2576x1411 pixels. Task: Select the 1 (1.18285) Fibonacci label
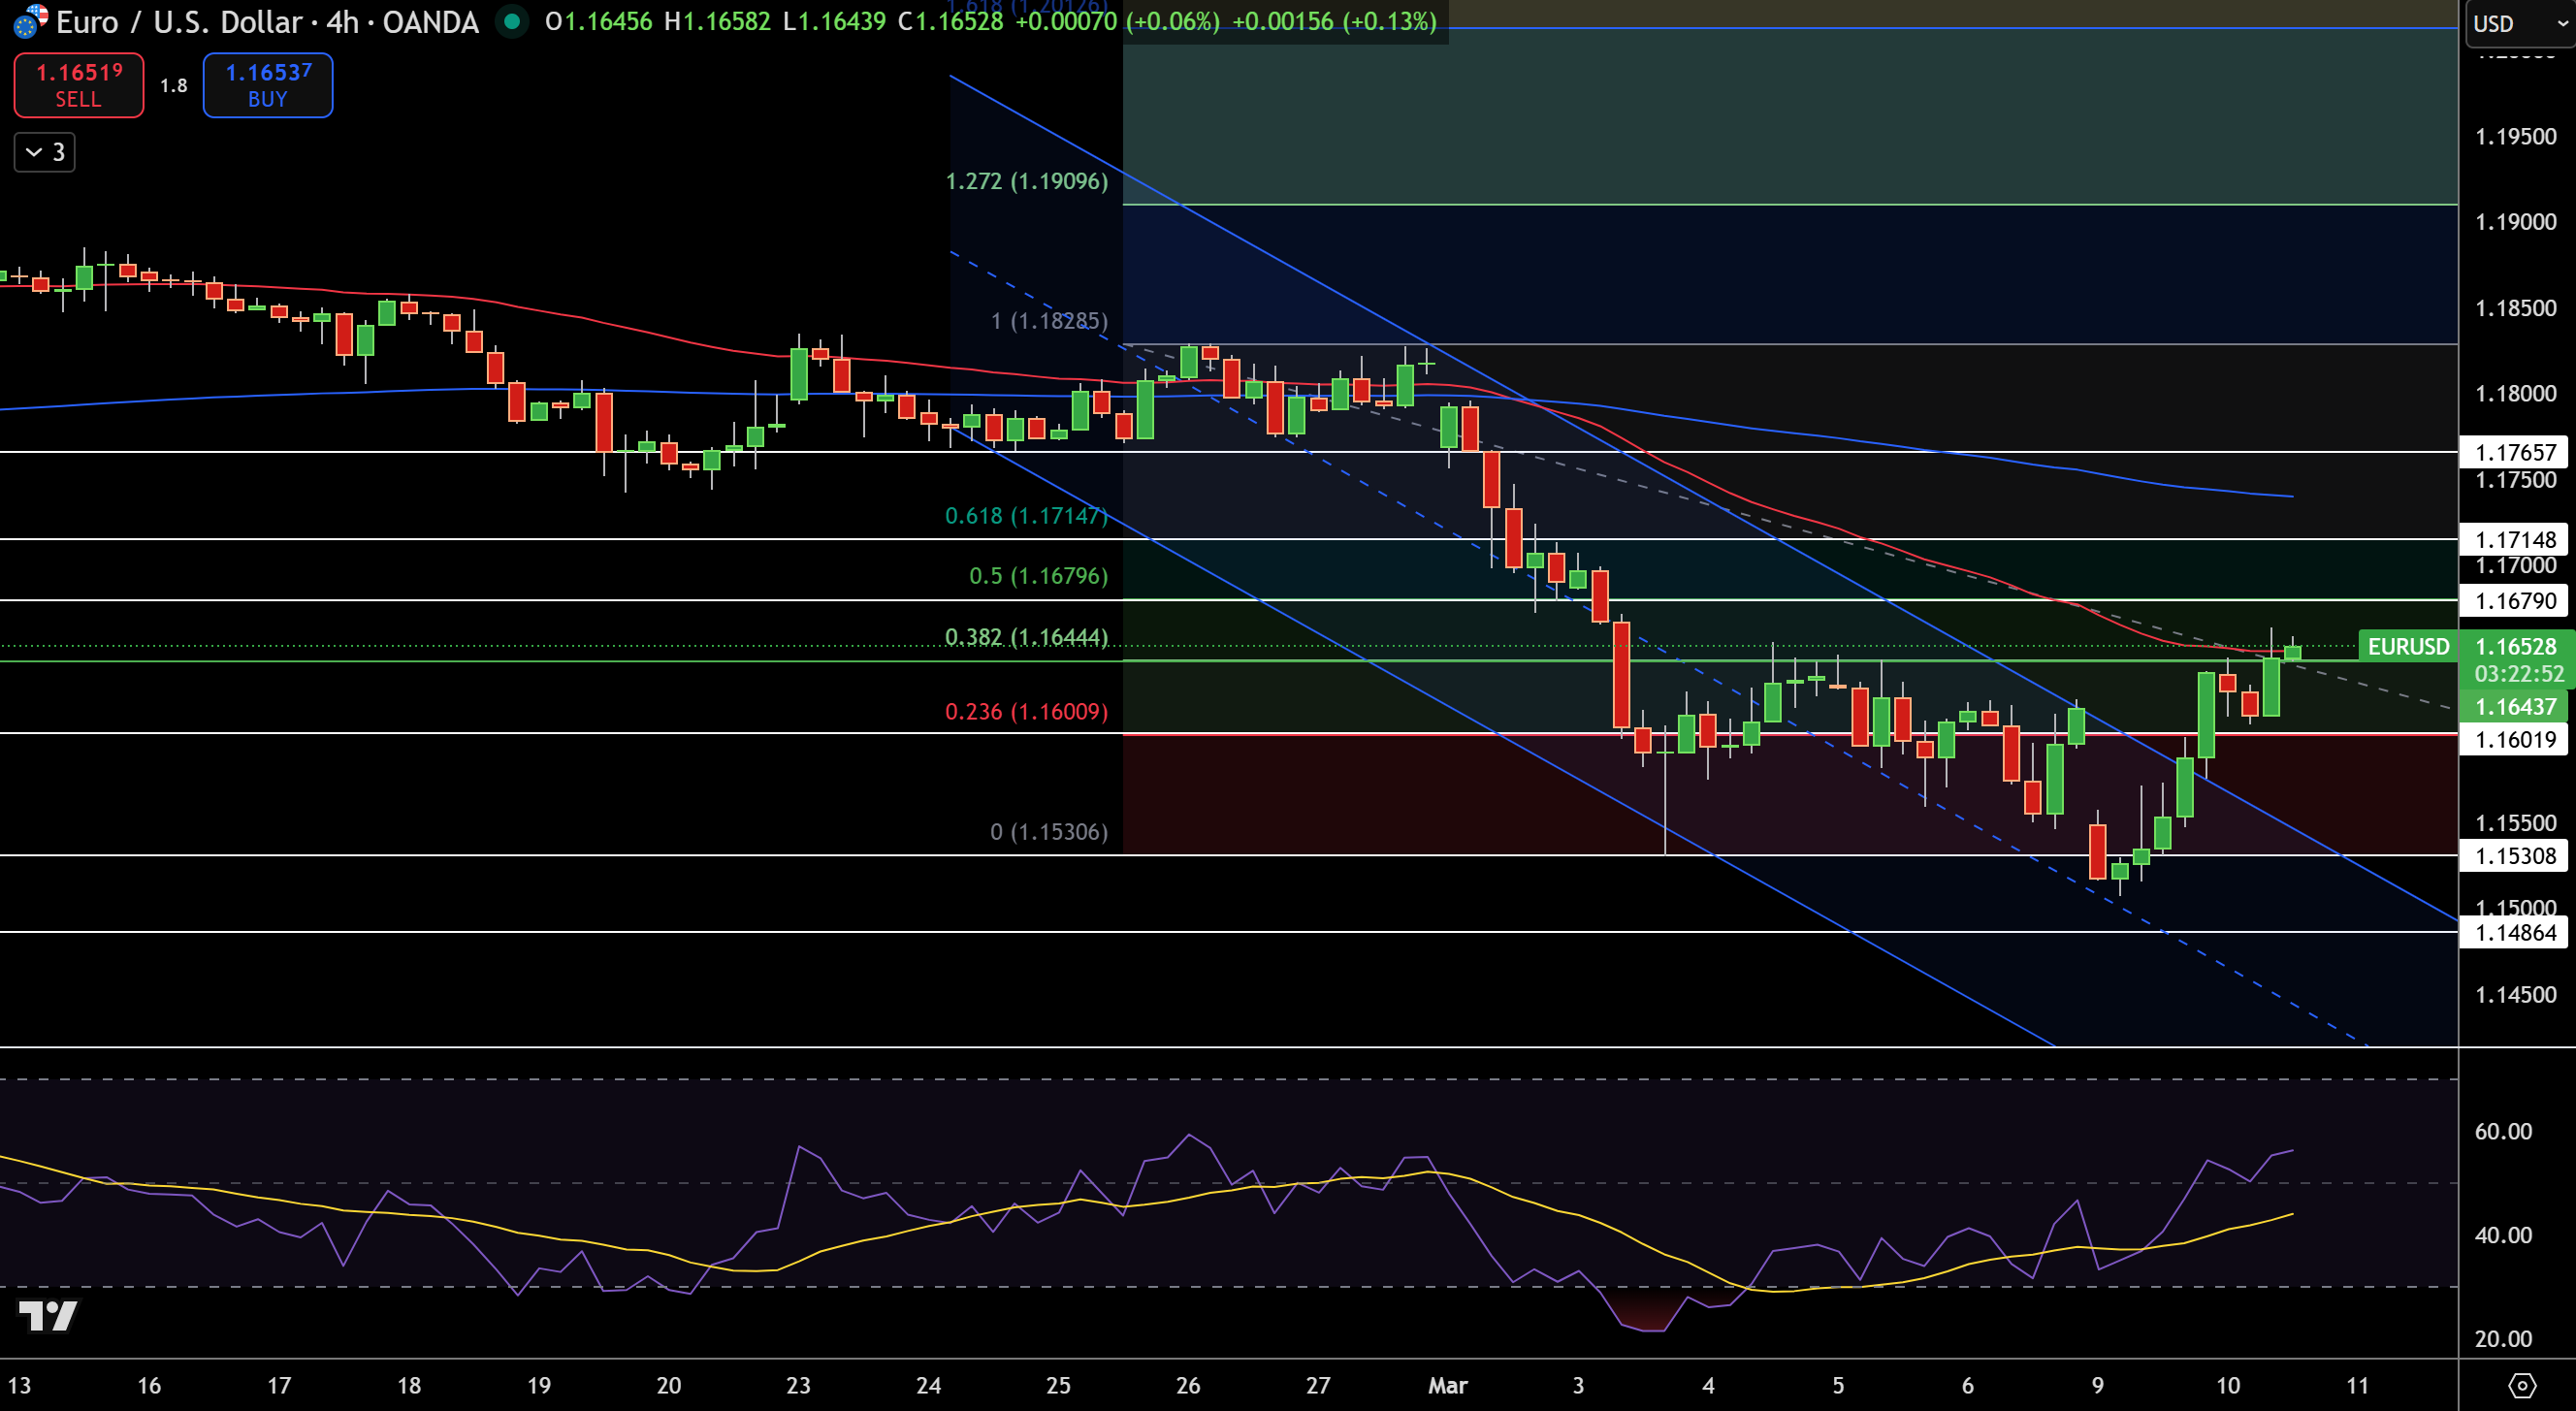click(x=1049, y=320)
